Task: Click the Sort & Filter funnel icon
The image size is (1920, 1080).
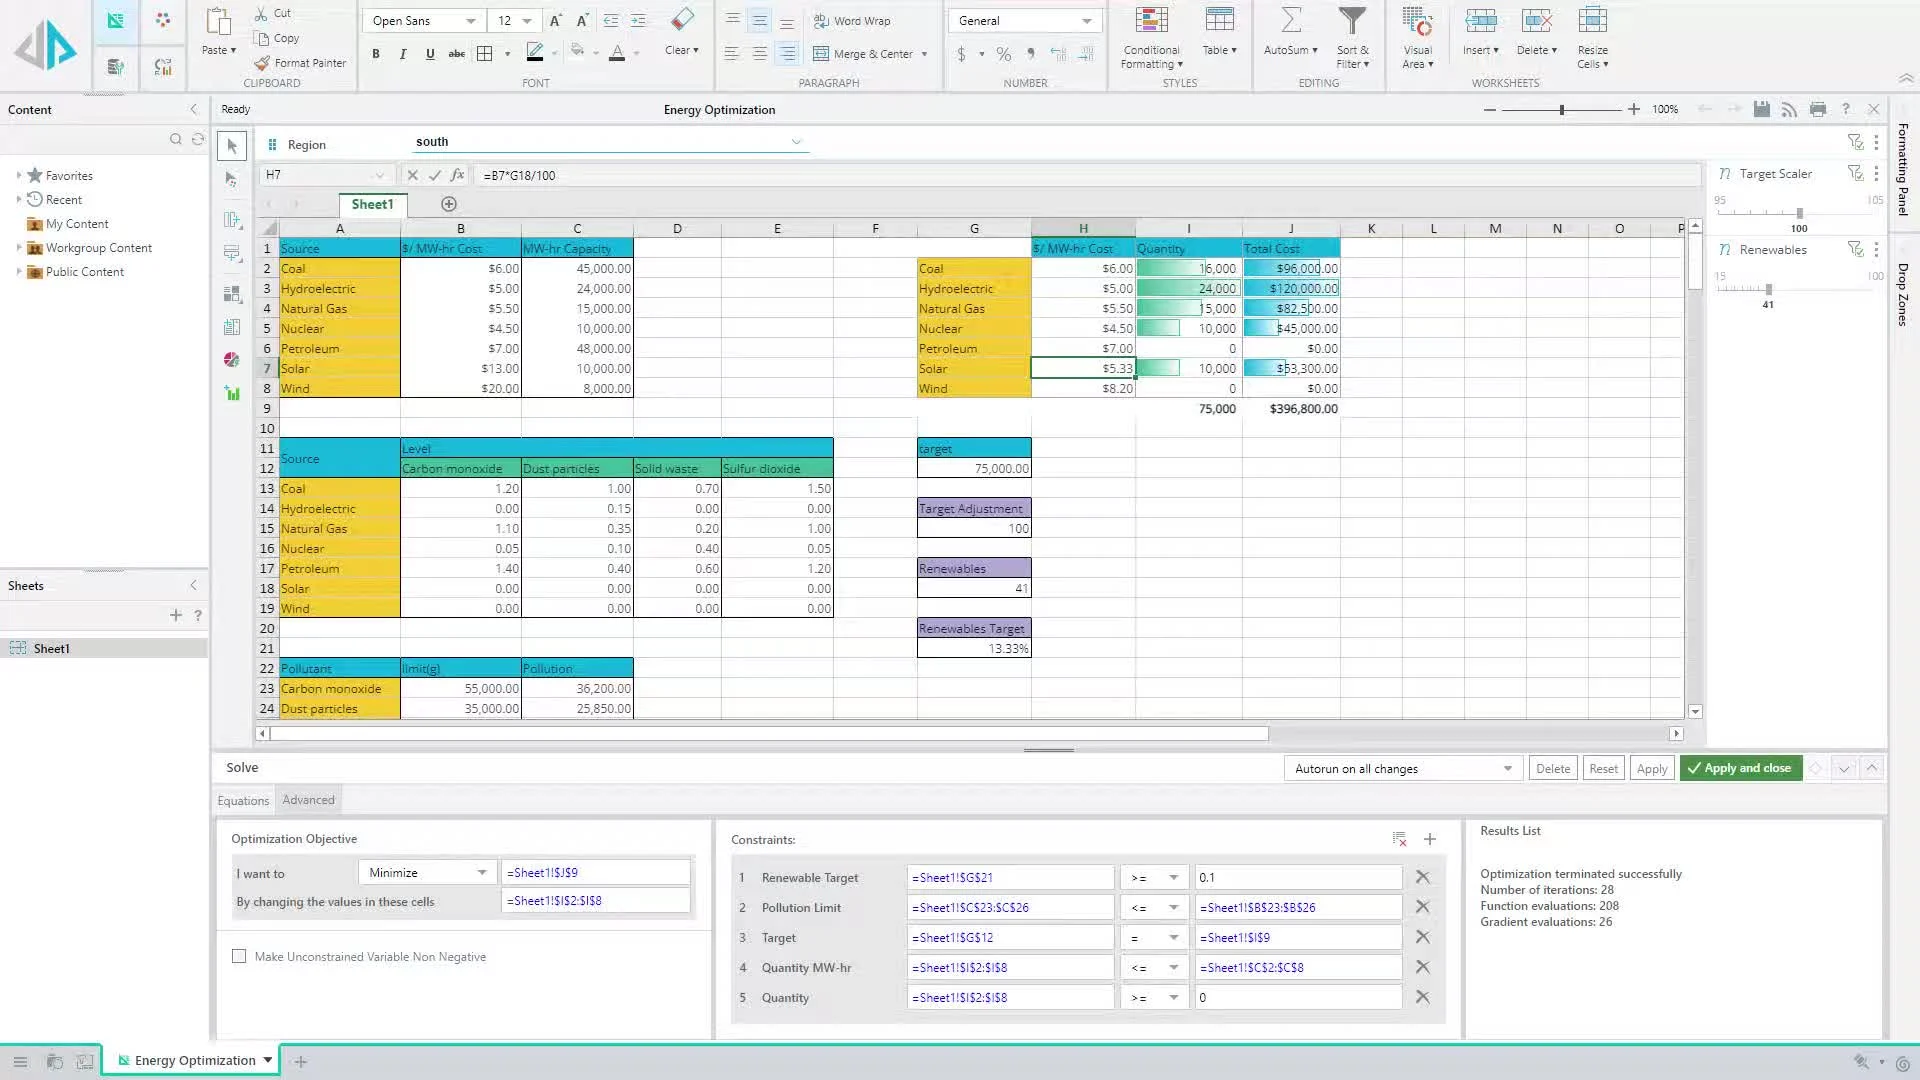Action: (x=1352, y=21)
